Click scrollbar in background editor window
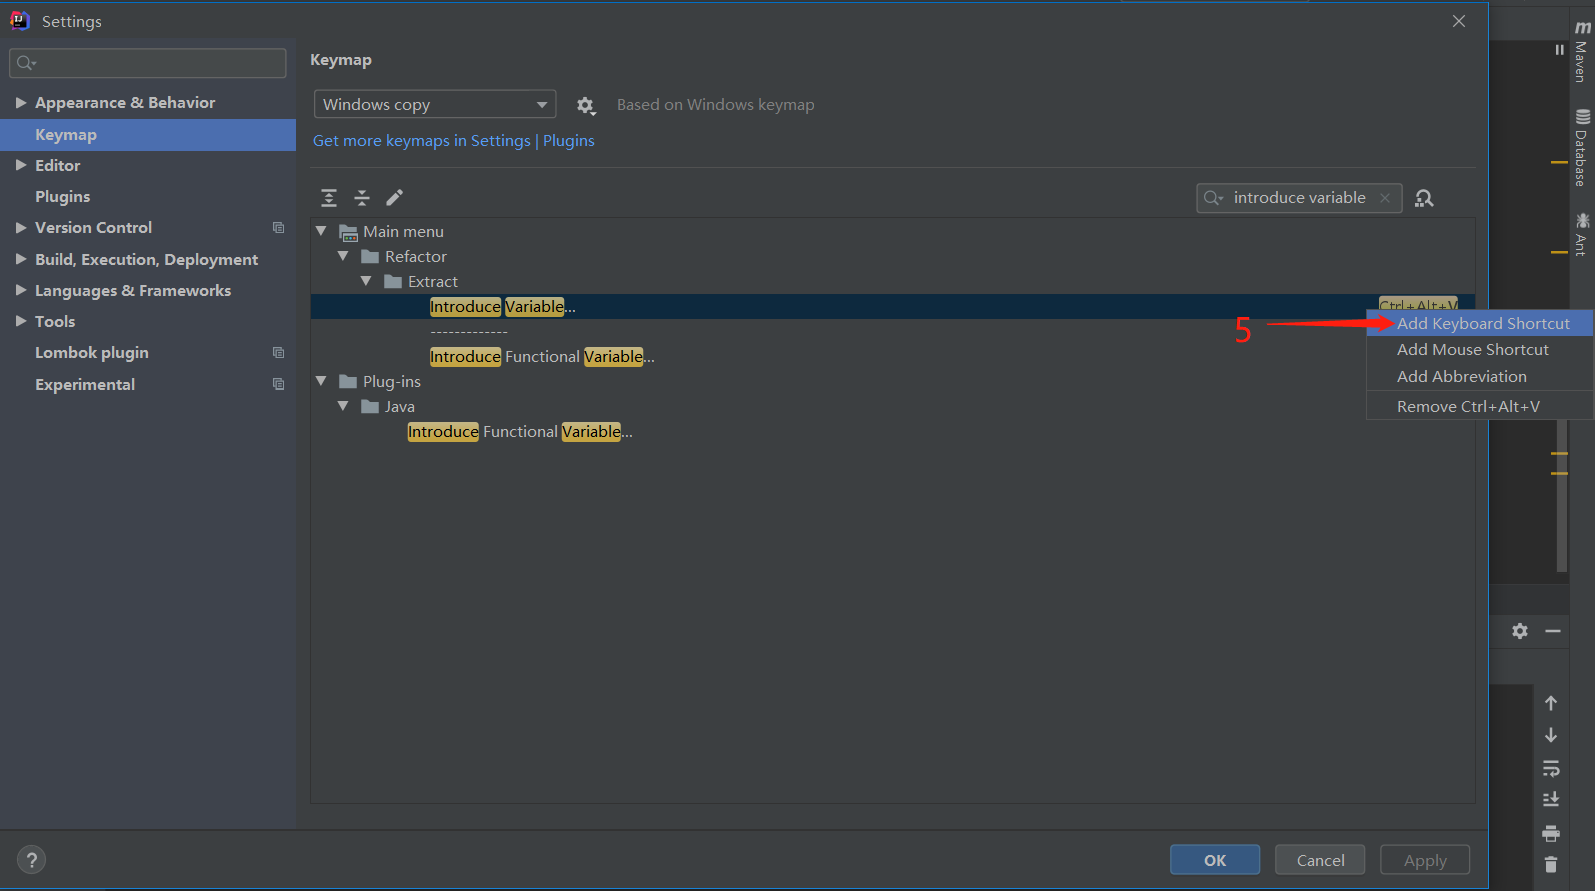 pos(1562,497)
